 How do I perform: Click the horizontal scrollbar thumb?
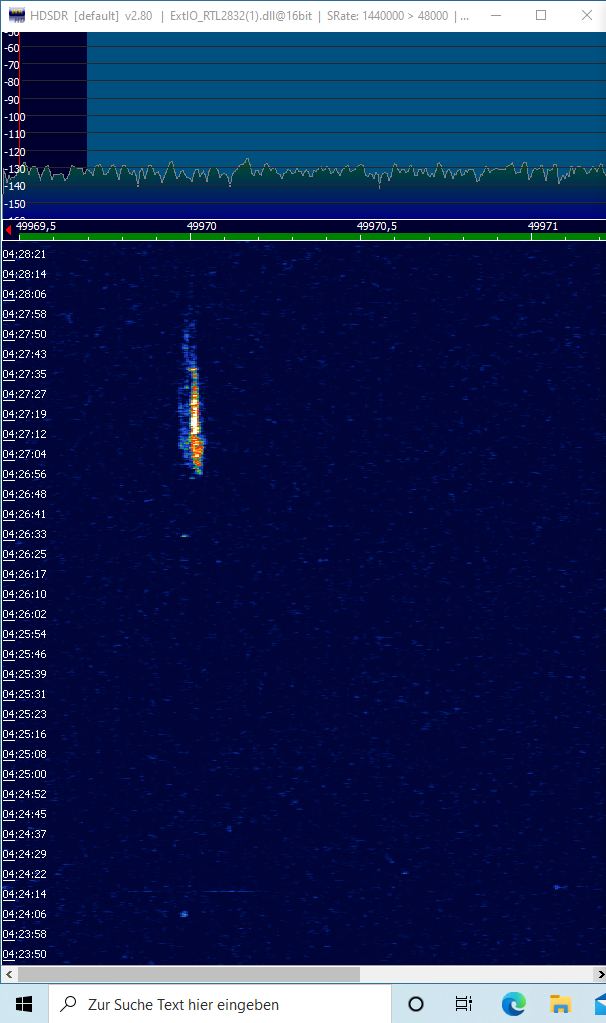click(x=189, y=974)
